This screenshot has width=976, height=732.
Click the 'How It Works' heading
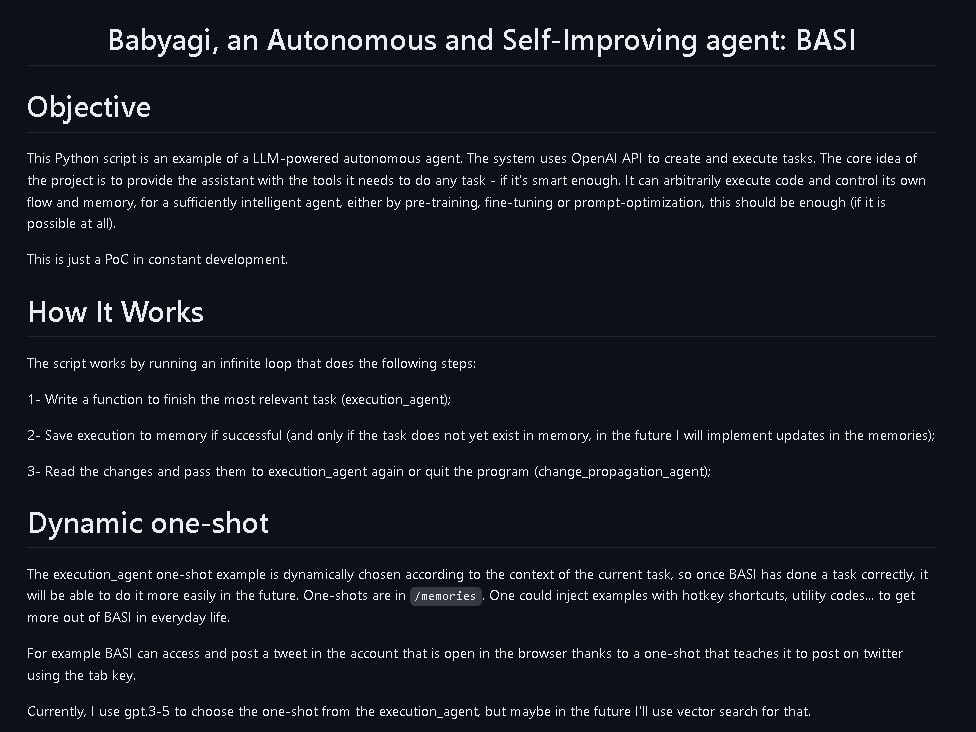coord(116,312)
